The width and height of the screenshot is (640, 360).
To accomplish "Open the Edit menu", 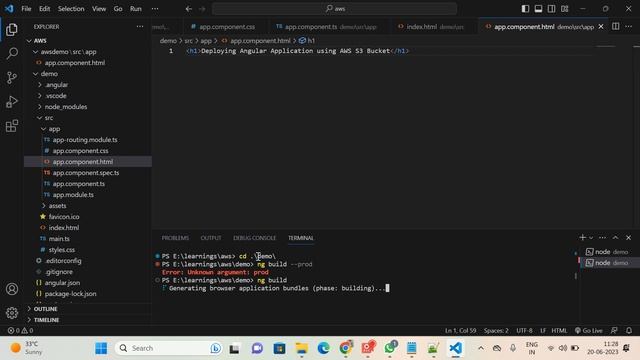I will click(44, 9).
